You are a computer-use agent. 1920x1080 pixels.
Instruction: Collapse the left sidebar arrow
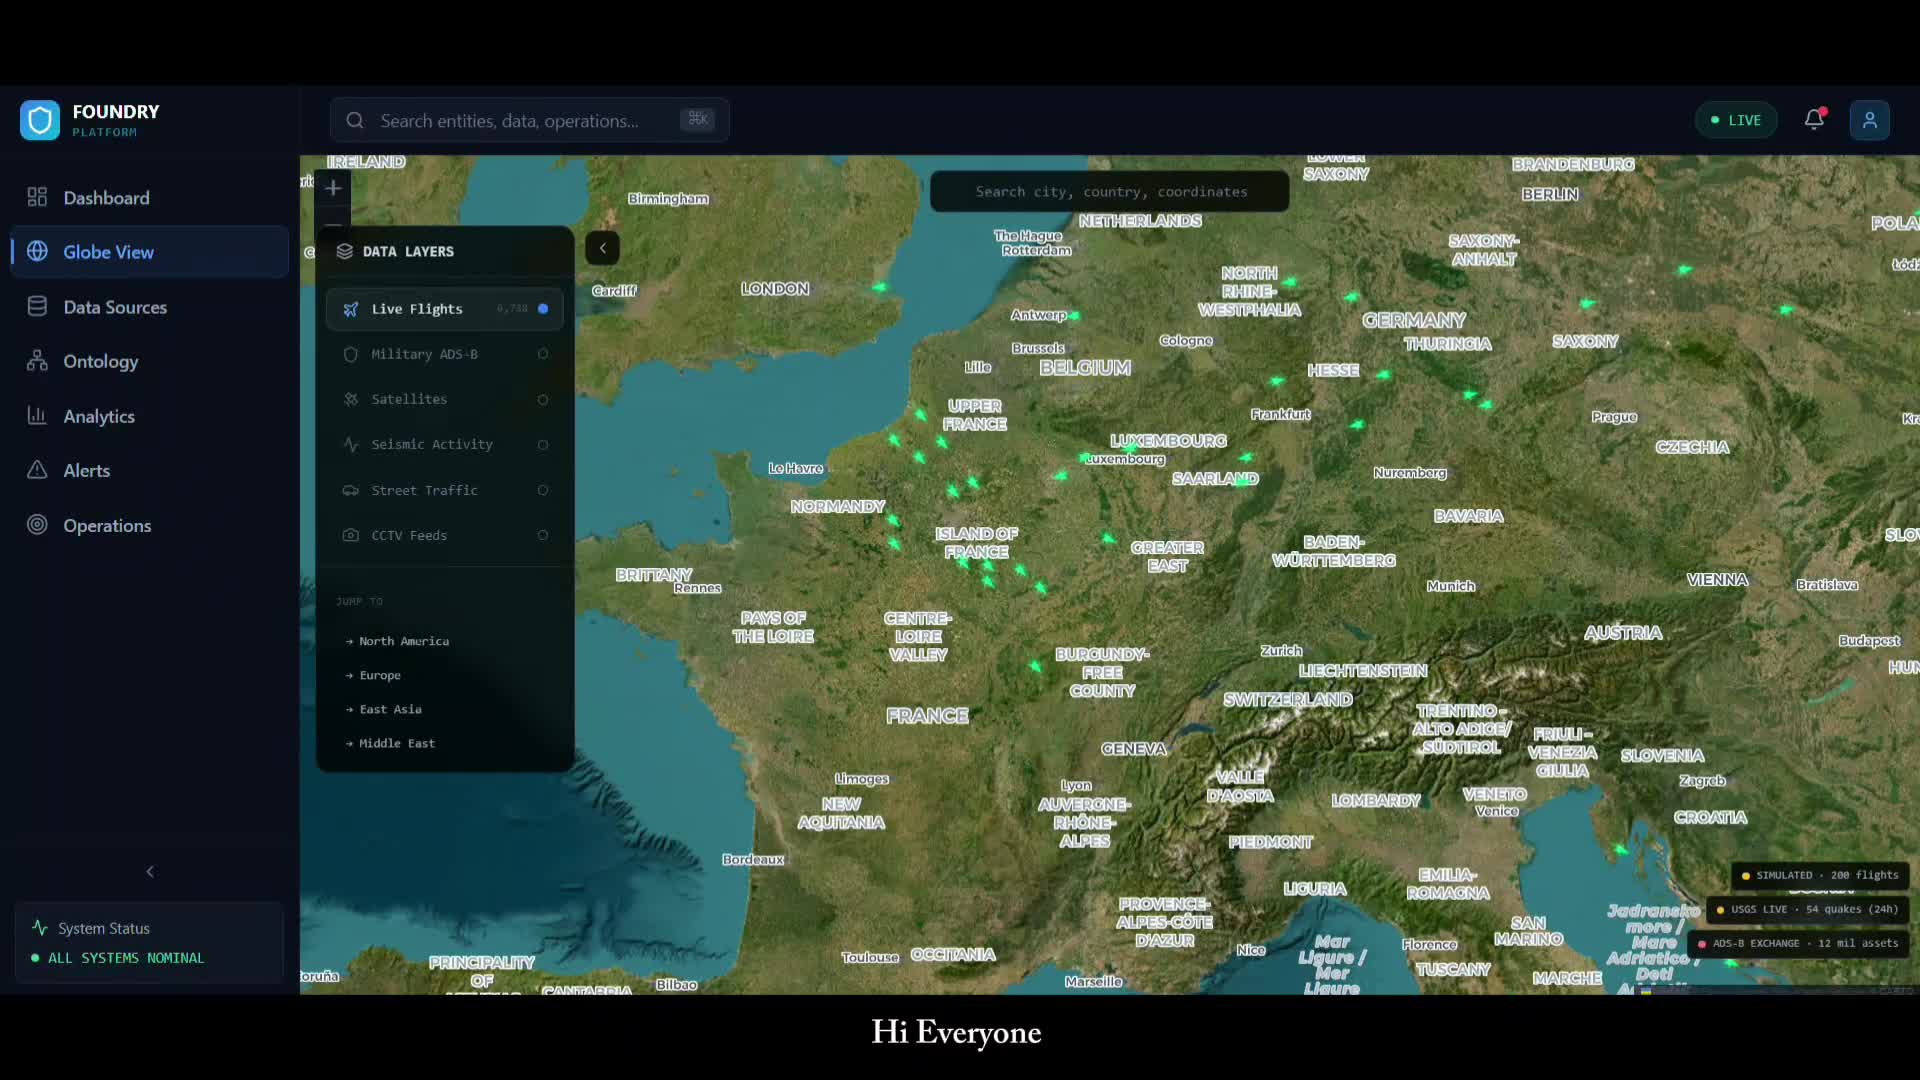pos(150,872)
